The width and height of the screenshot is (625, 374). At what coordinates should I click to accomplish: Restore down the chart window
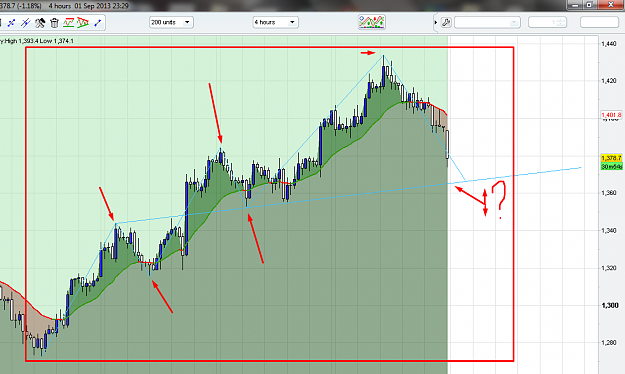click(590, 5)
